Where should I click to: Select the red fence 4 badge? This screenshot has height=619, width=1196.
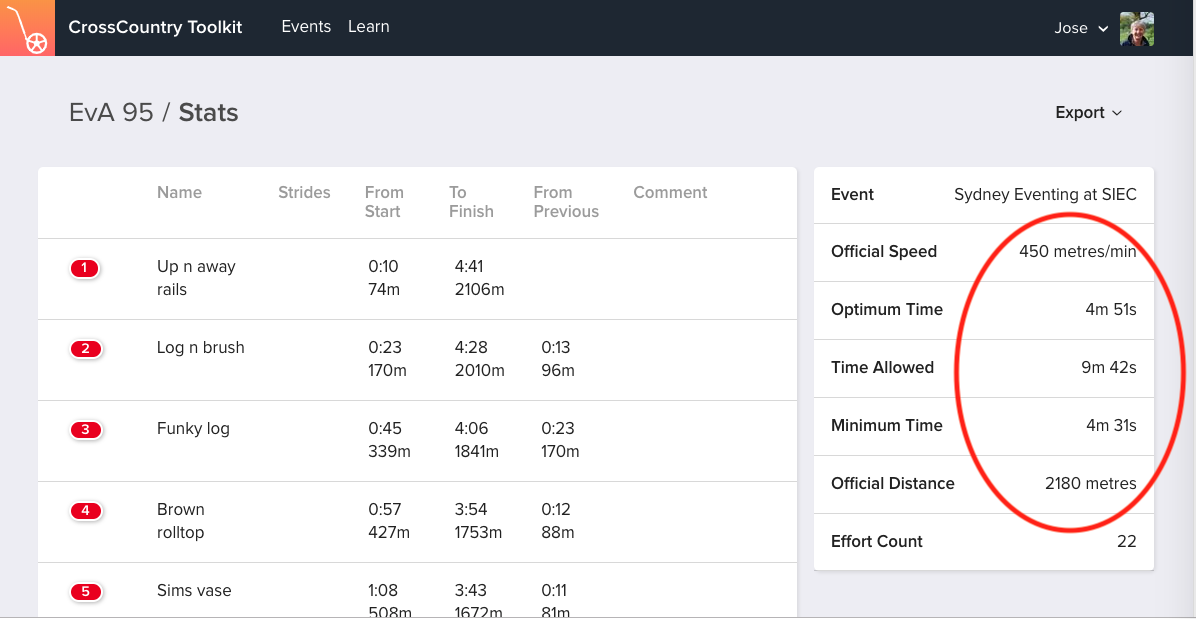[x=85, y=511]
